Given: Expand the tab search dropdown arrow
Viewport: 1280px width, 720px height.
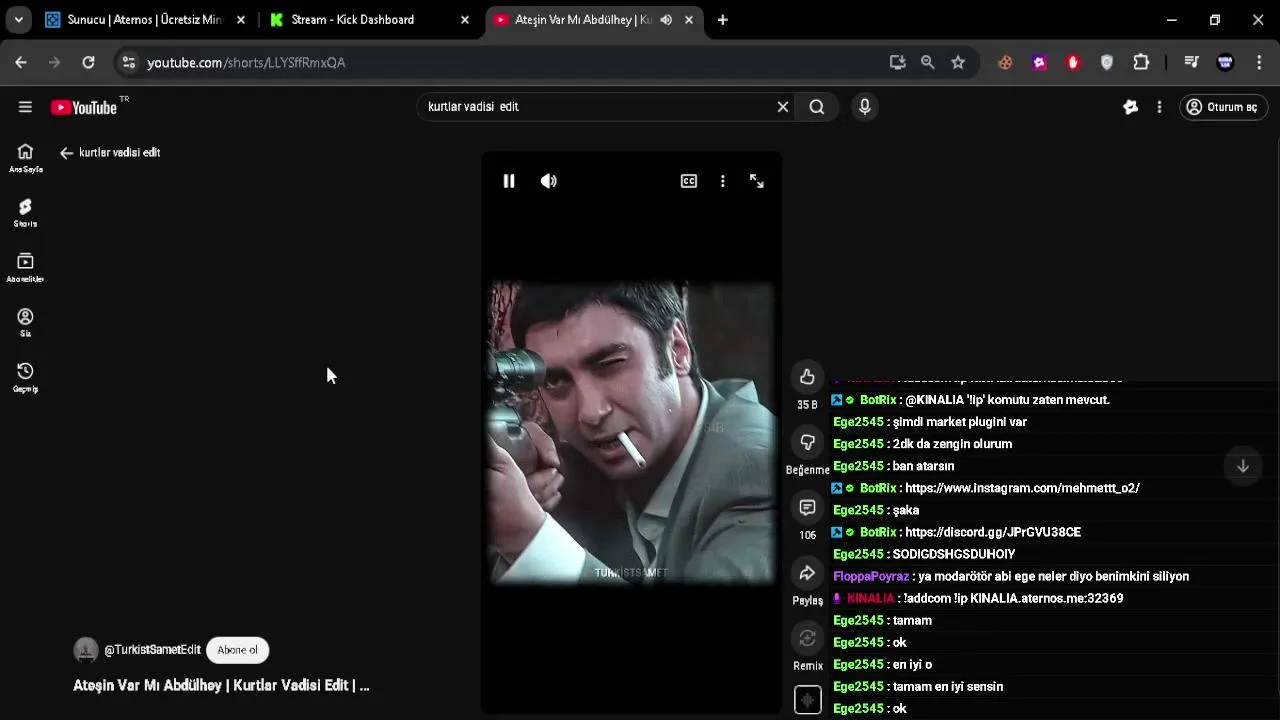Looking at the screenshot, I should tap(18, 20).
